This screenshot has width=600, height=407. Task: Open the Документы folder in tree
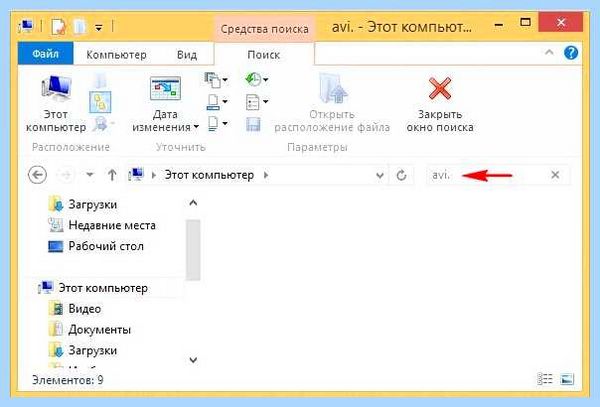(90, 329)
